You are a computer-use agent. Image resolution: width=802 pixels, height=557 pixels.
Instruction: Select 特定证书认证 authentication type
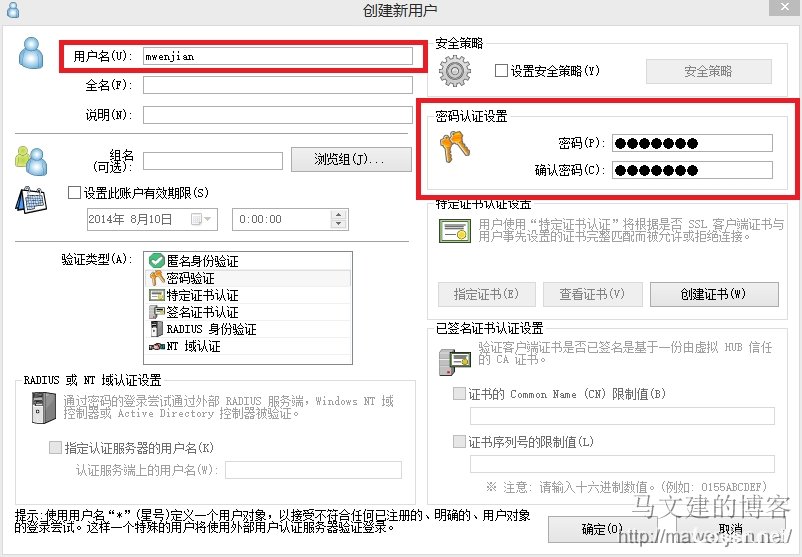coord(249,295)
